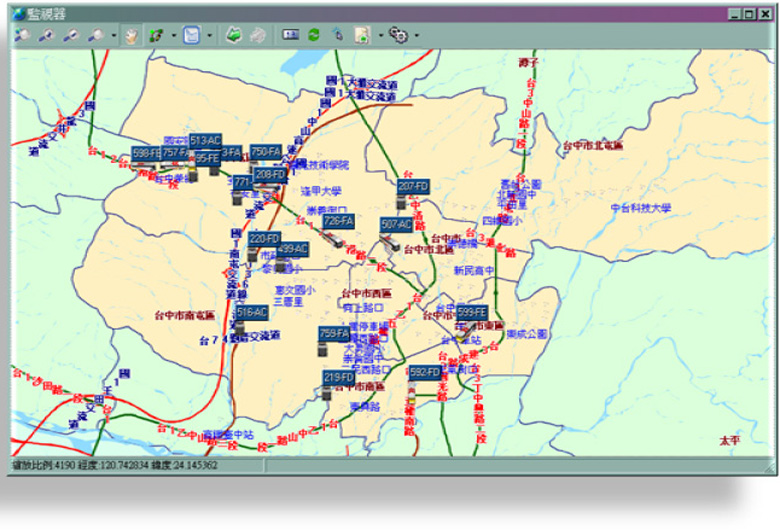The image size is (780, 530).
Task: Click the 逢甲大學 map label
Action: click(321, 191)
